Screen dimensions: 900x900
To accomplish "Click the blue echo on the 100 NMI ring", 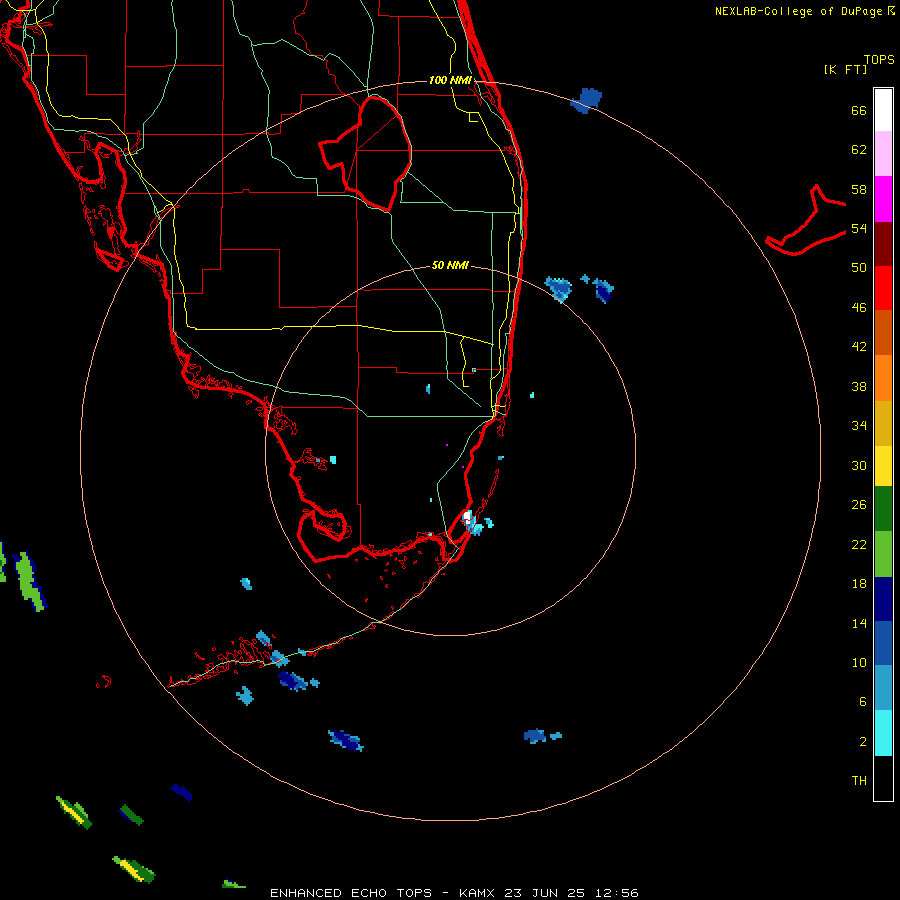I will click(587, 100).
